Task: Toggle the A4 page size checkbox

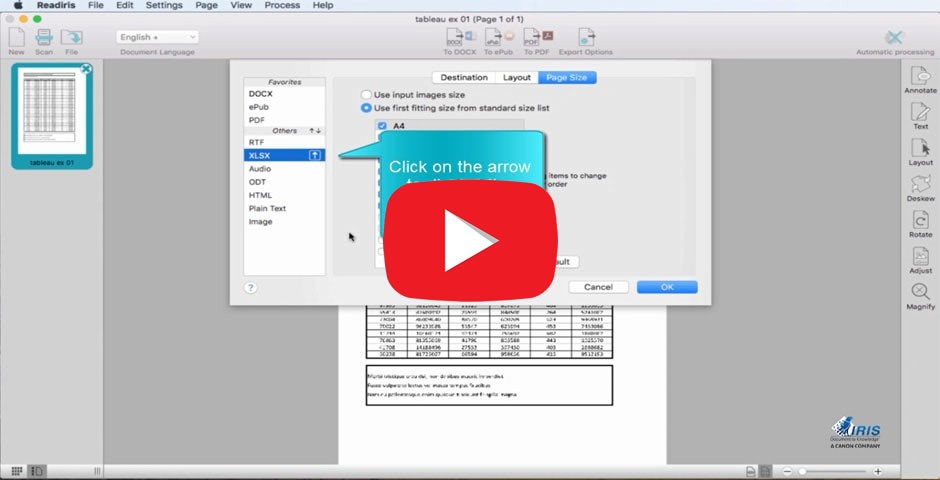Action: tap(382, 126)
